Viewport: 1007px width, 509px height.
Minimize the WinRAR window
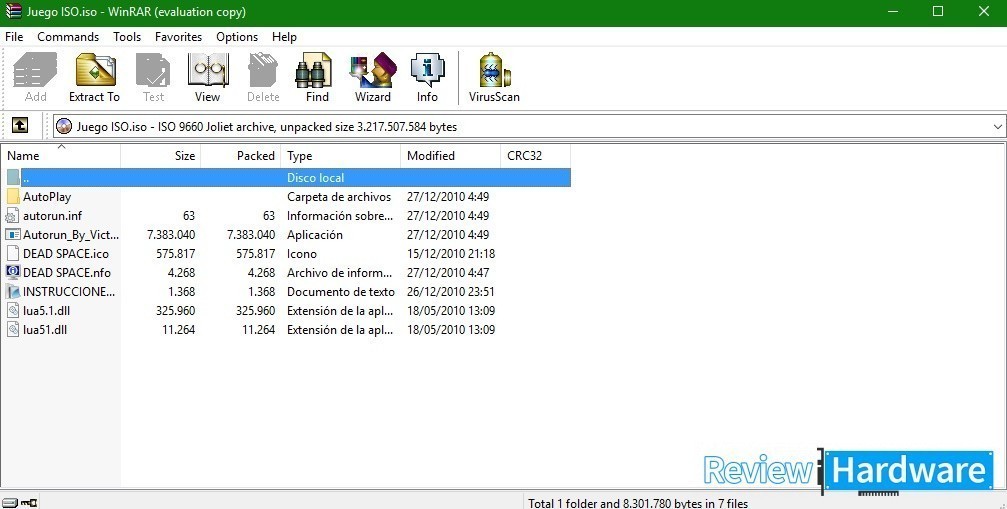coord(893,12)
